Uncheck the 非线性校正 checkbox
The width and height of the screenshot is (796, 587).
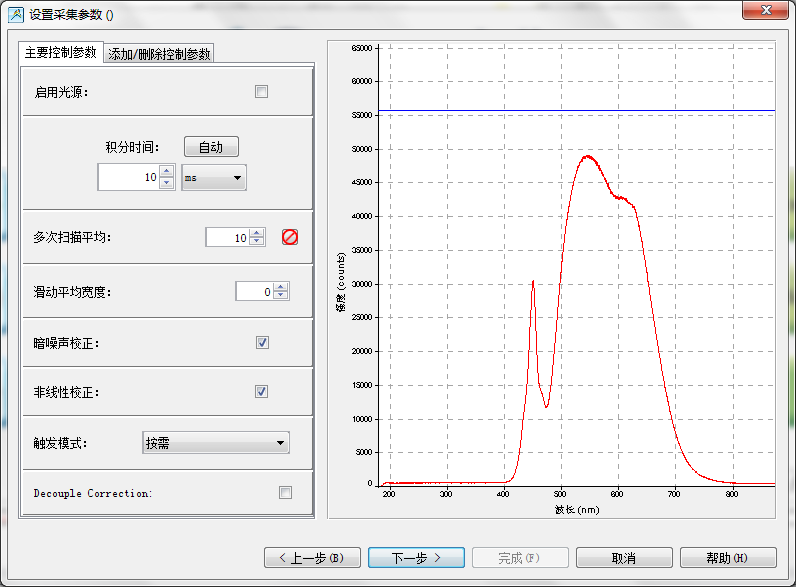tap(262, 391)
